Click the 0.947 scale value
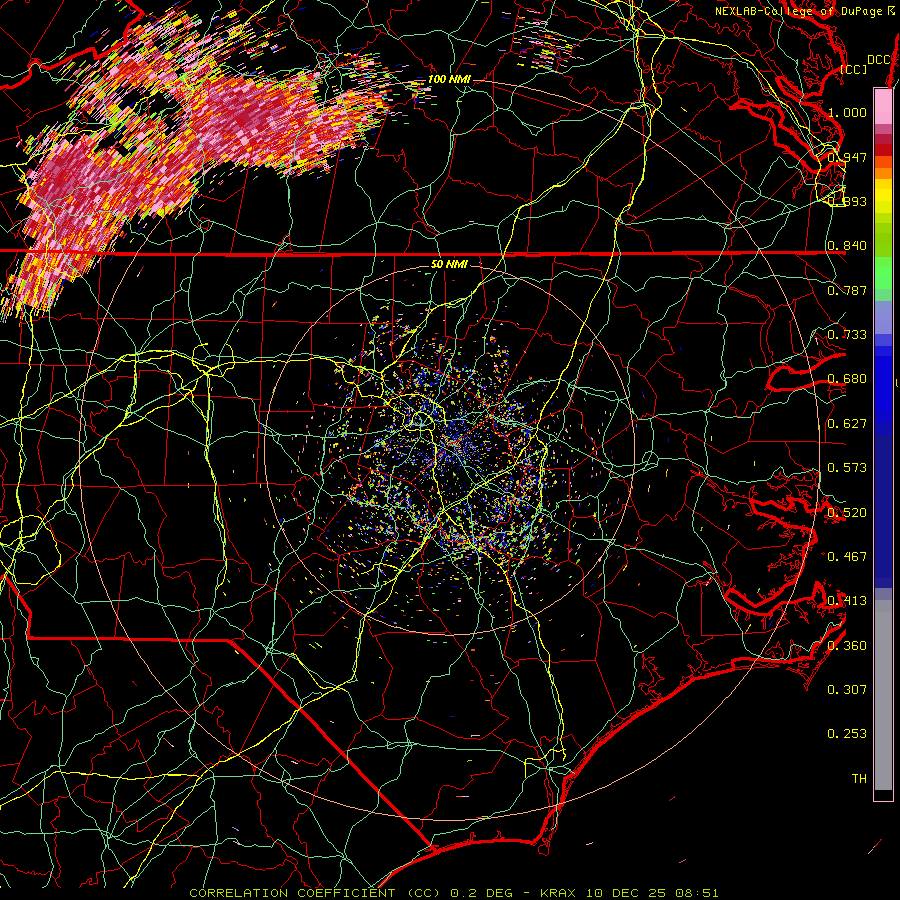This screenshot has height=900, width=900. pyautogui.click(x=847, y=157)
